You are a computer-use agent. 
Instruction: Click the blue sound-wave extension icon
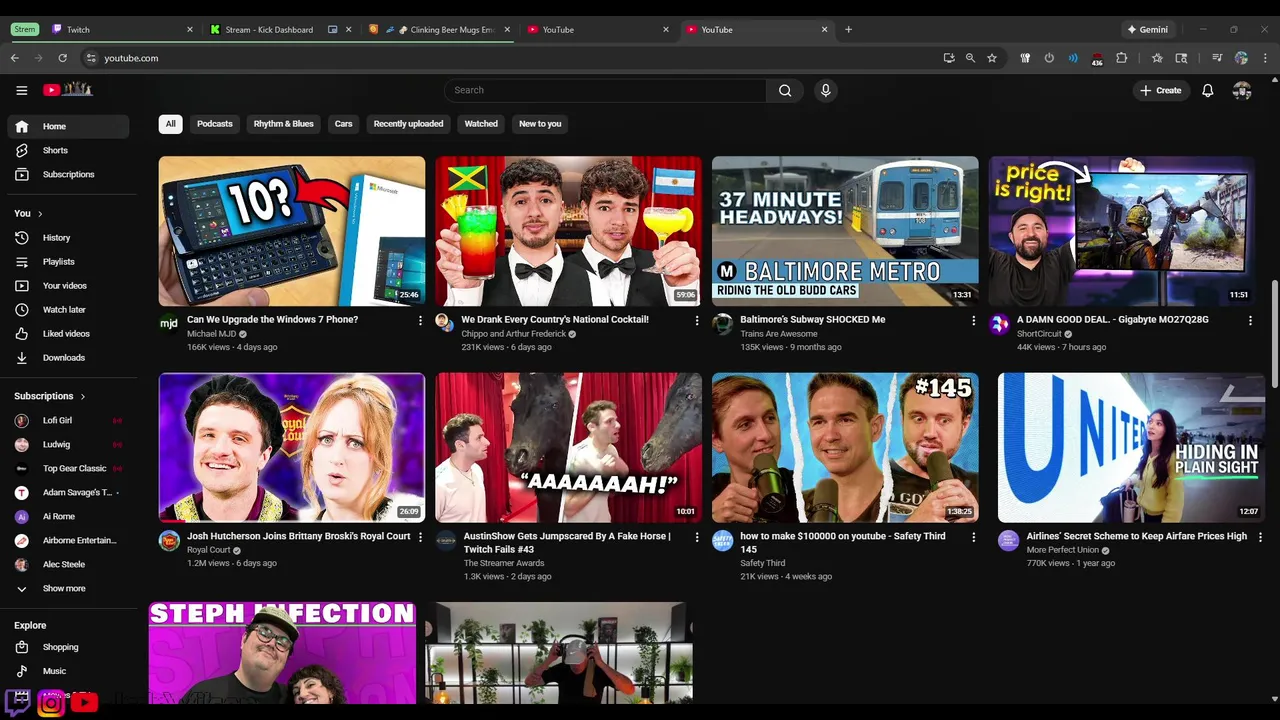1073,58
